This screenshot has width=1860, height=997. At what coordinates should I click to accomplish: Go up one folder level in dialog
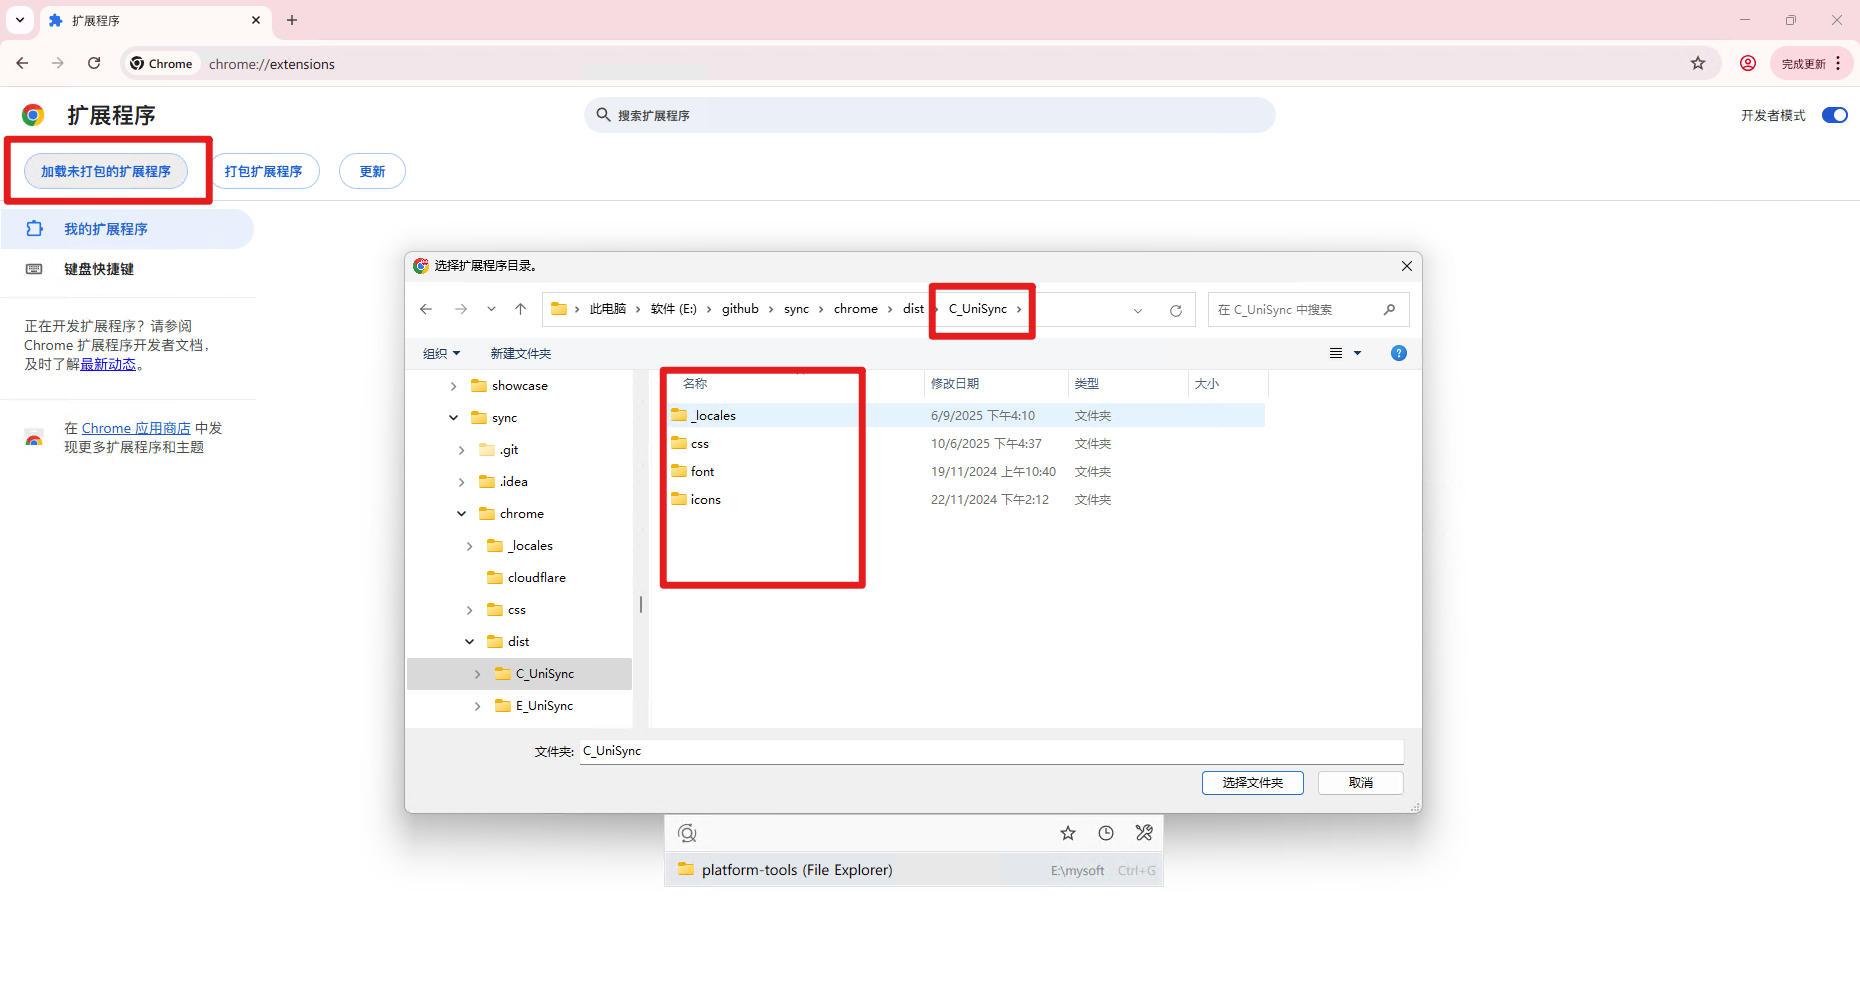[x=520, y=309]
